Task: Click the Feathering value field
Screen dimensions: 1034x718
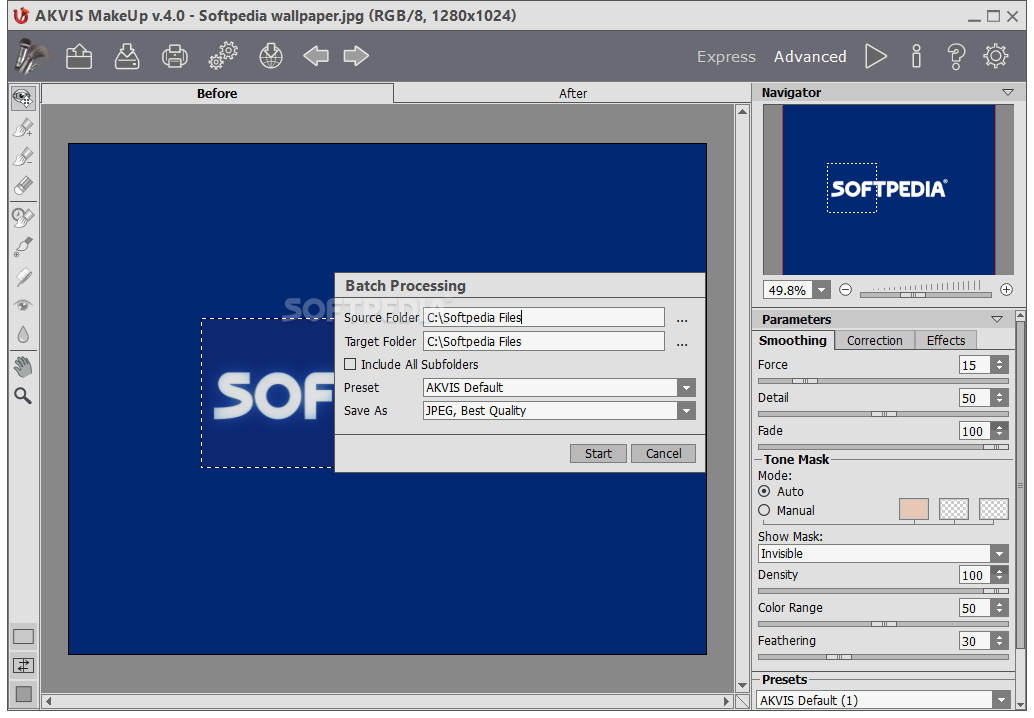Action: (x=975, y=641)
